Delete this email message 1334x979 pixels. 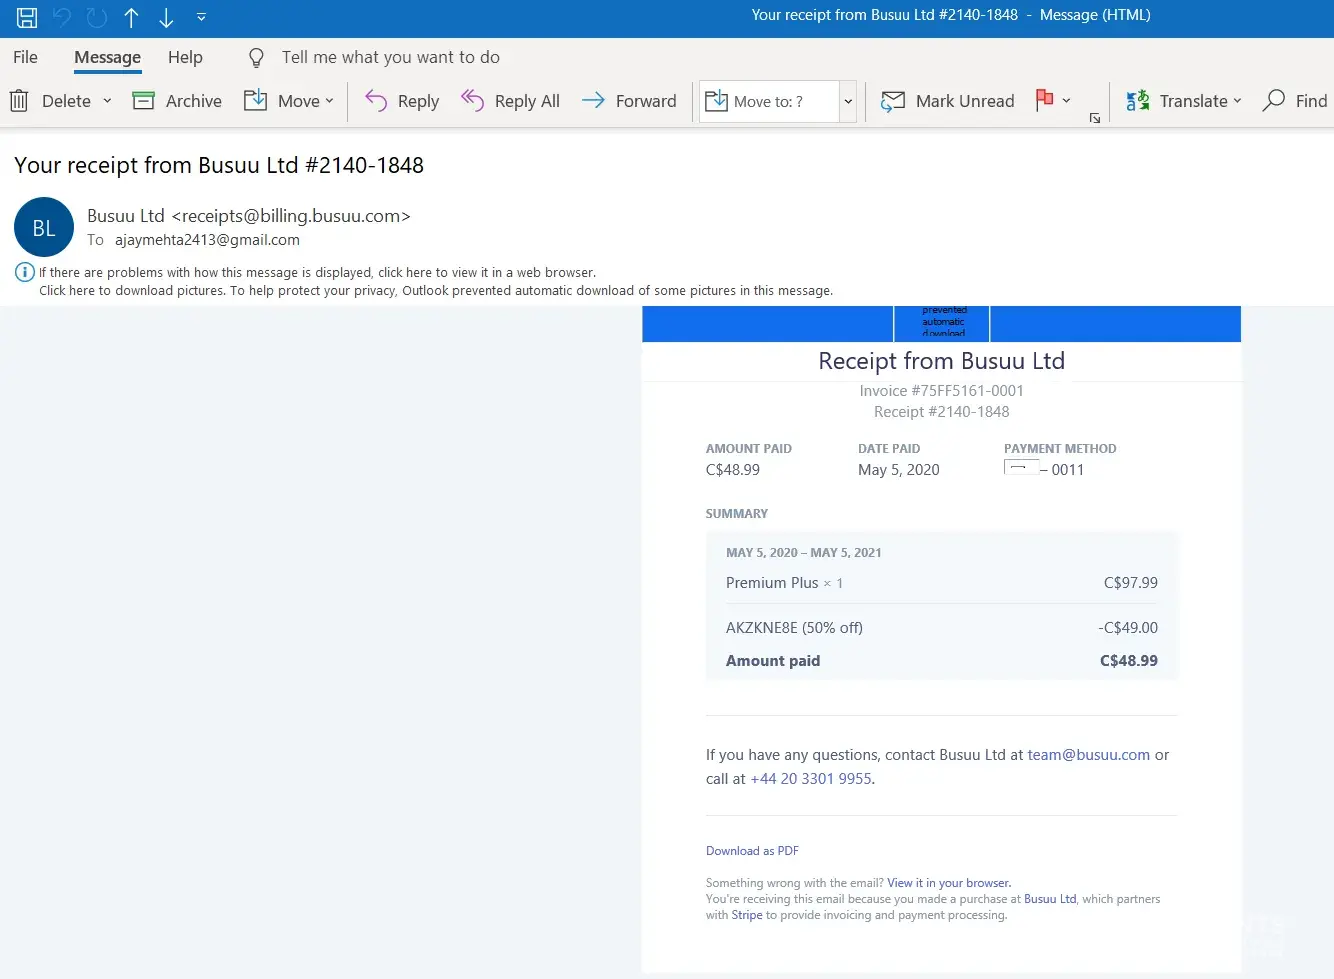[x=52, y=101]
